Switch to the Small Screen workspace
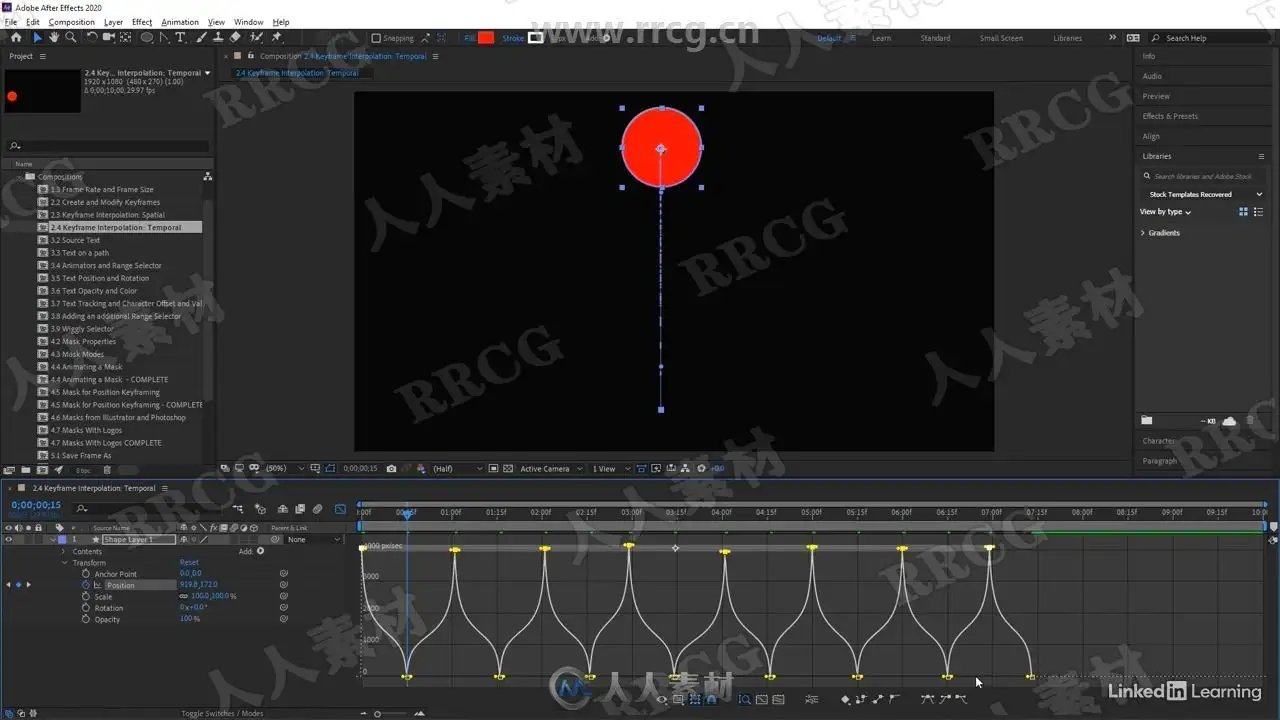The width and height of the screenshot is (1280, 720). (x=1001, y=38)
